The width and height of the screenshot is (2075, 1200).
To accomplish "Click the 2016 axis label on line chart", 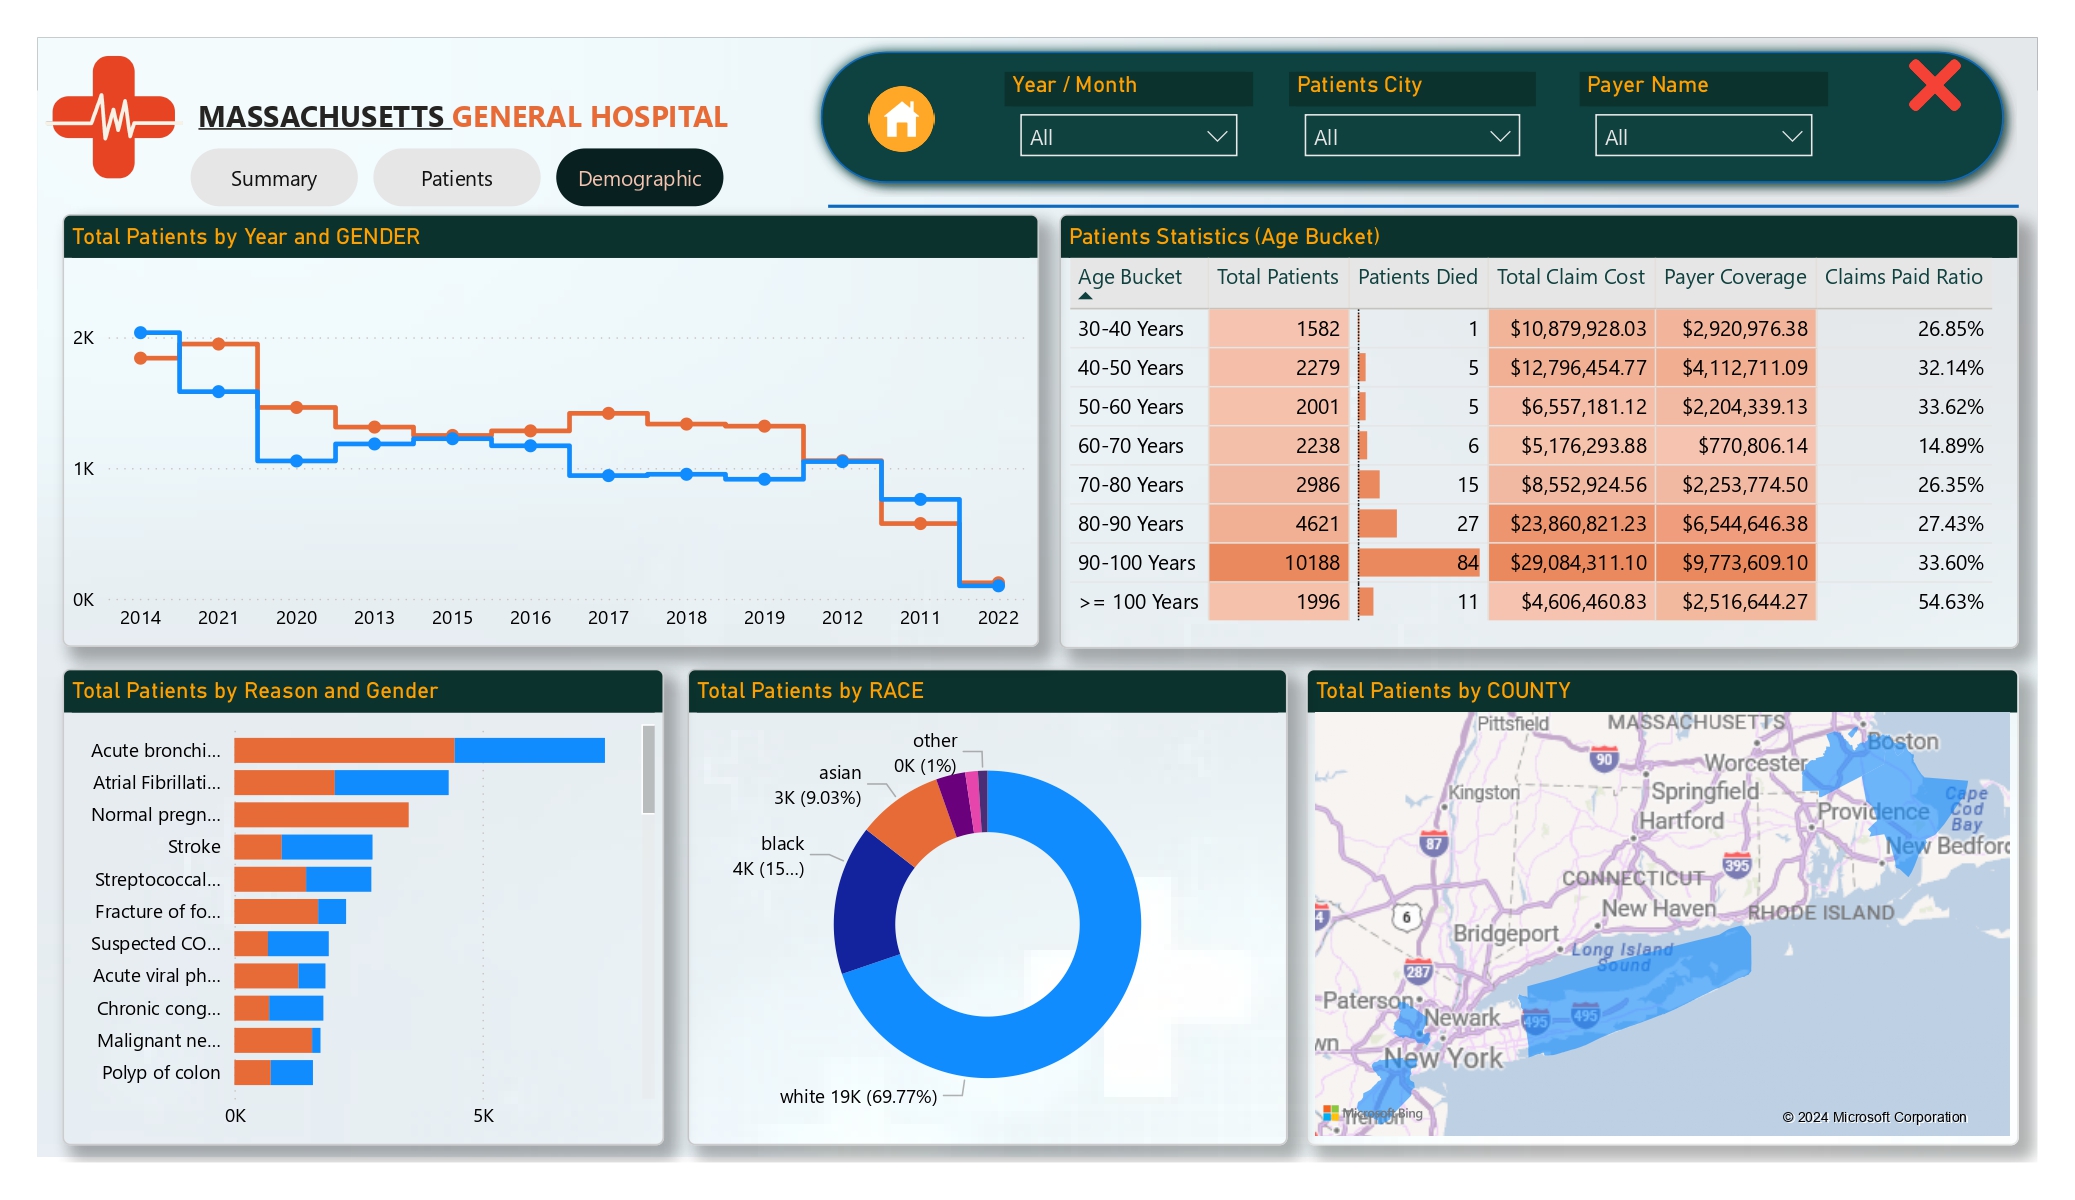I will [530, 617].
